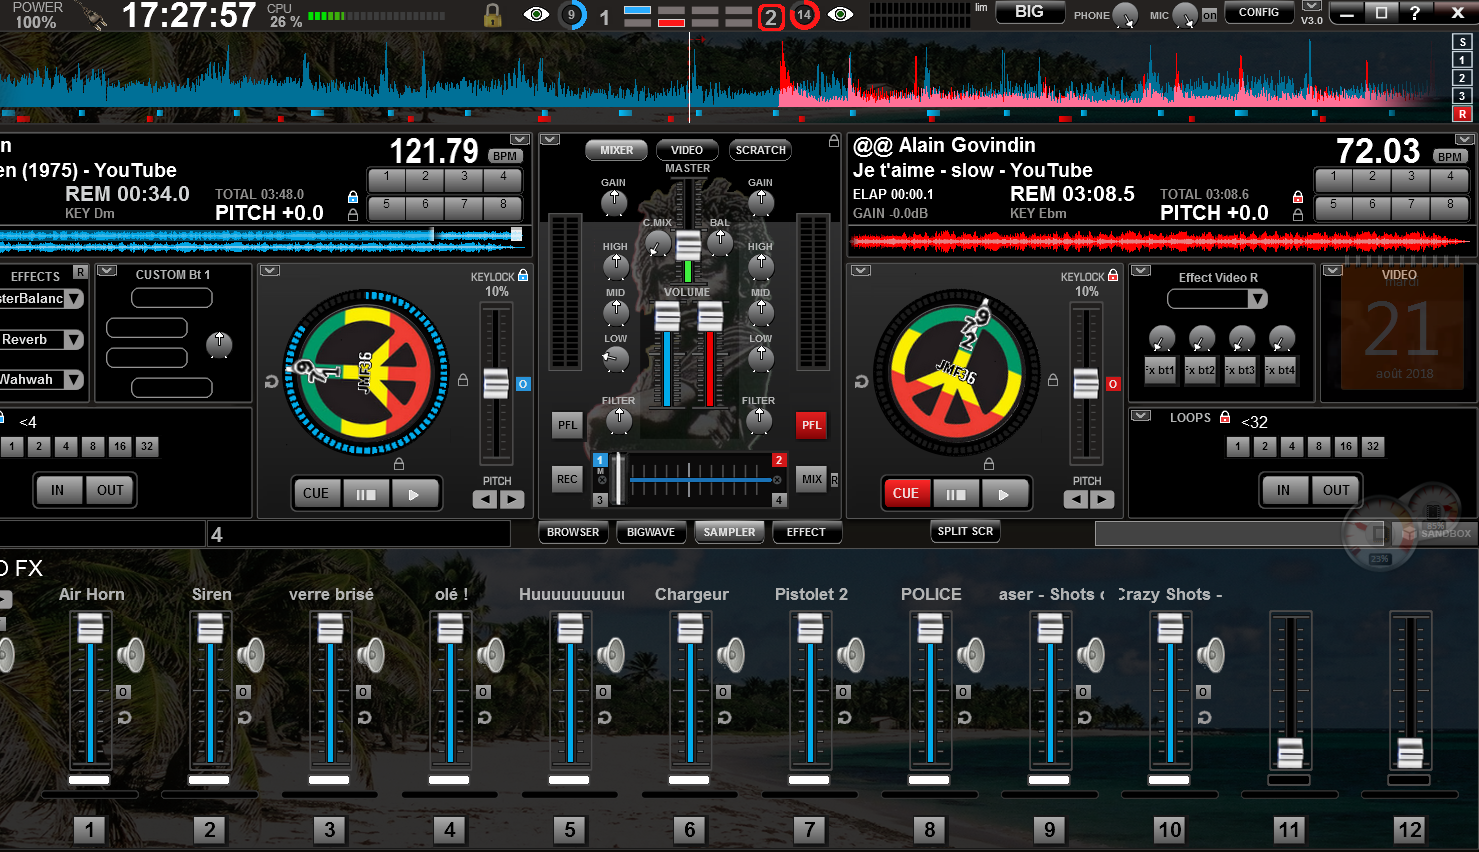Image resolution: width=1479 pixels, height=852 pixels.
Task: Click the LOOPS padlock icon on right deck
Action: [1225, 417]
